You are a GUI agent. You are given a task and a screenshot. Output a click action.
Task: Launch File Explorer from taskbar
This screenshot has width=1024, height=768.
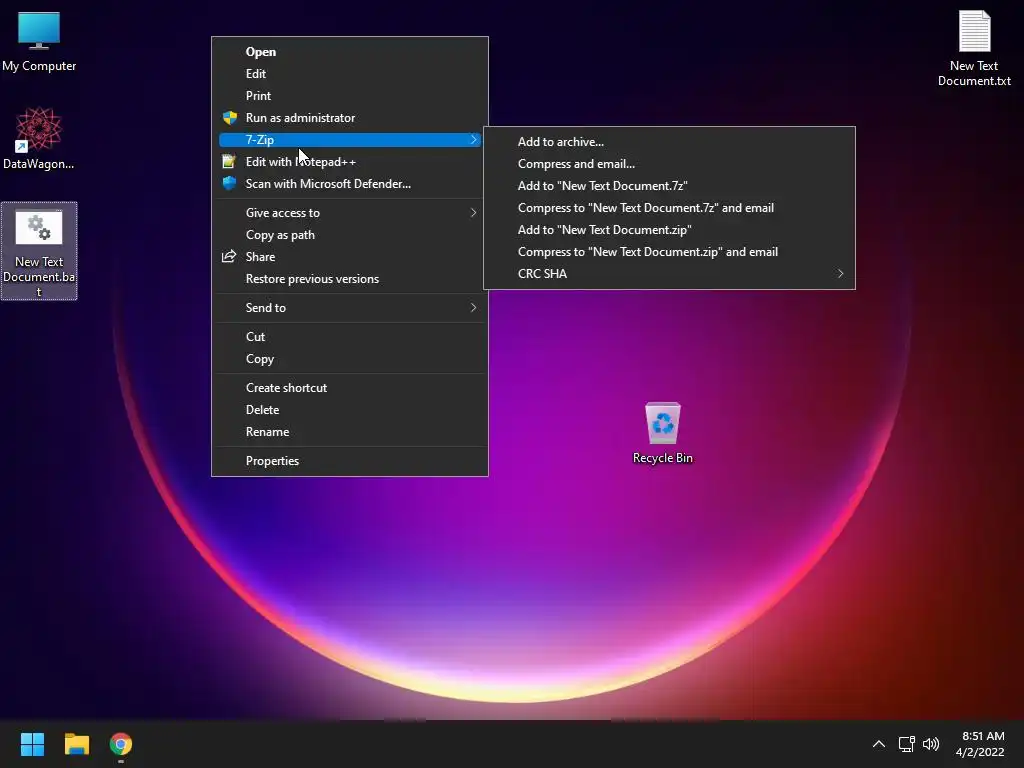(76, 744)
